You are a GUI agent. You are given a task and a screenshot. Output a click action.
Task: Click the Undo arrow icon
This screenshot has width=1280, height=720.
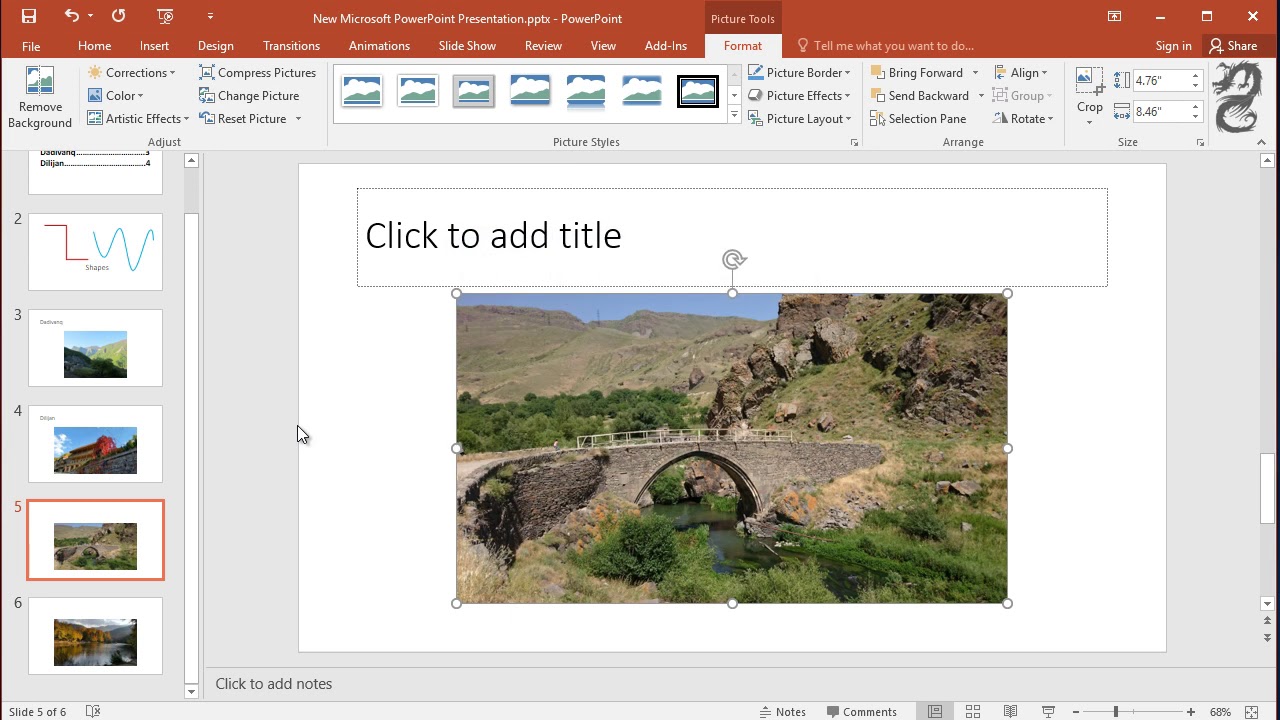71,16
